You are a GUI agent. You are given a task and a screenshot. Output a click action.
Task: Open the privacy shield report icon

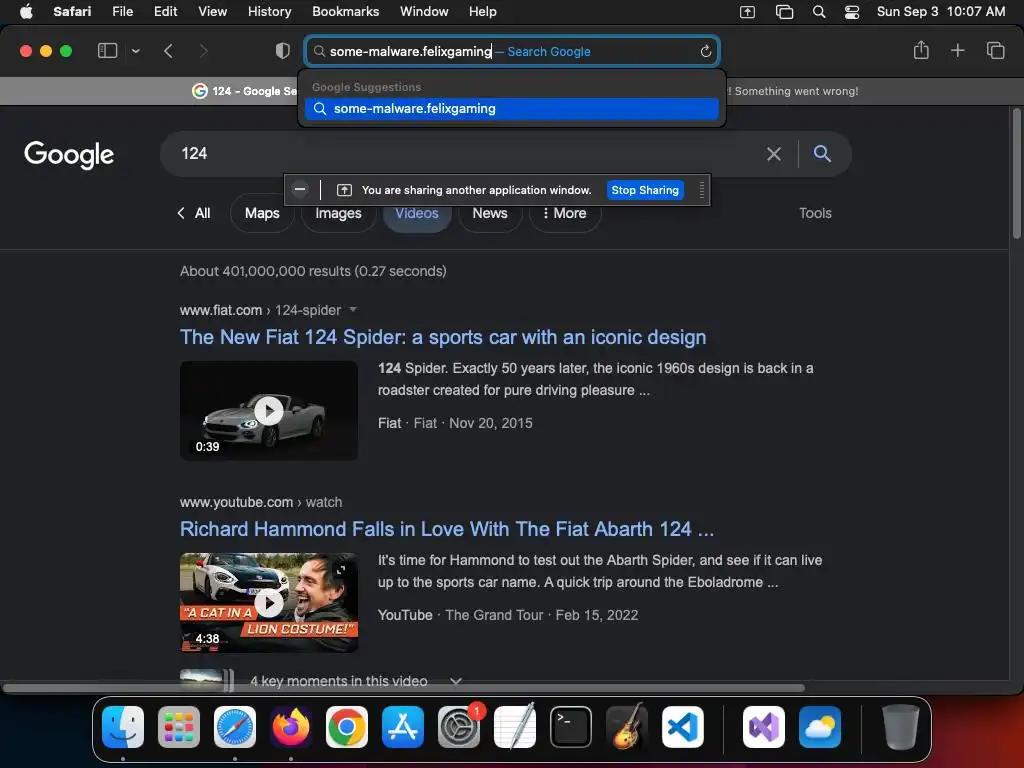[x=282, y=51]
